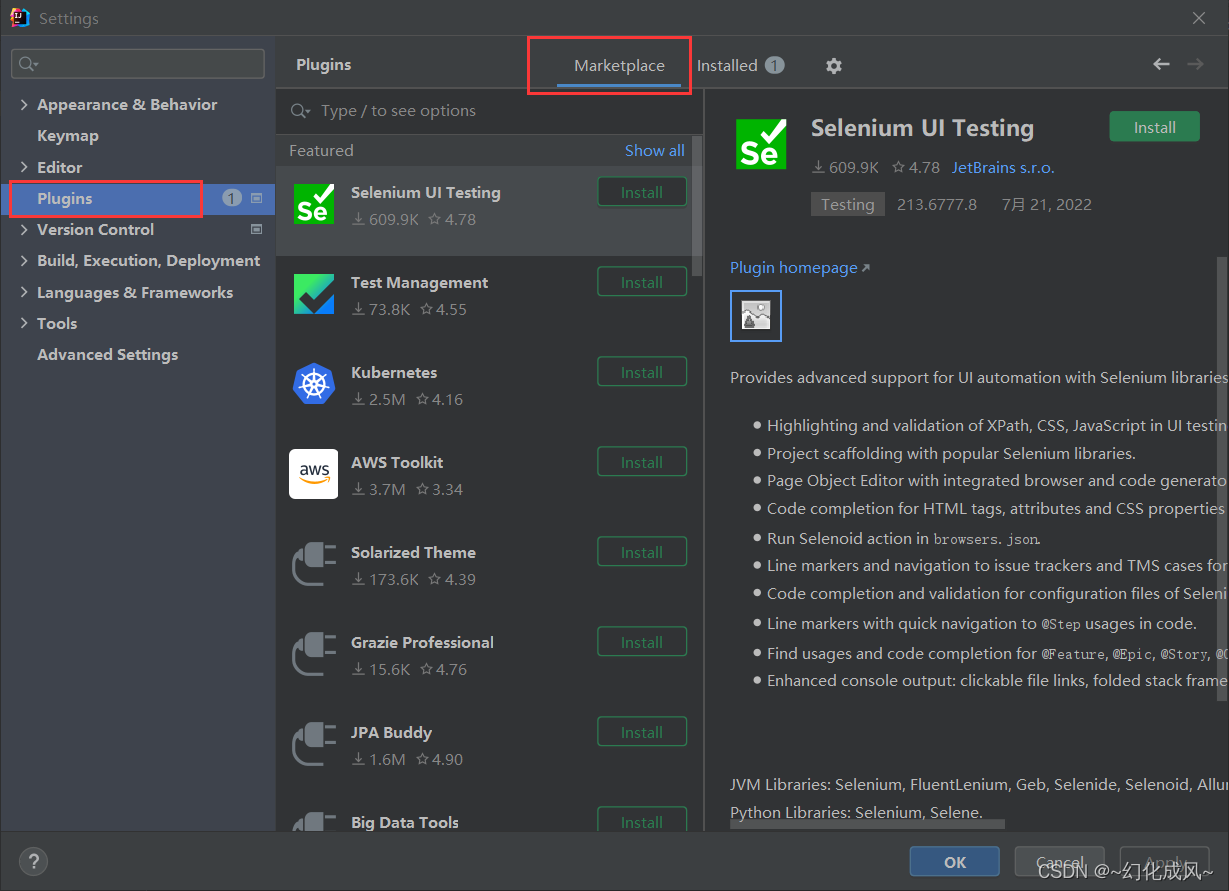Focus the plugin search field
This screenshot has height=891, width=1229.
pos(490,111)
